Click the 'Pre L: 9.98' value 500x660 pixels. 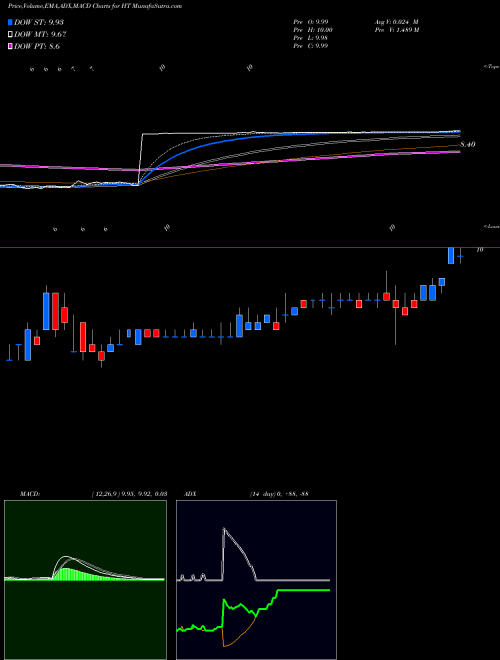click(311, 38)
